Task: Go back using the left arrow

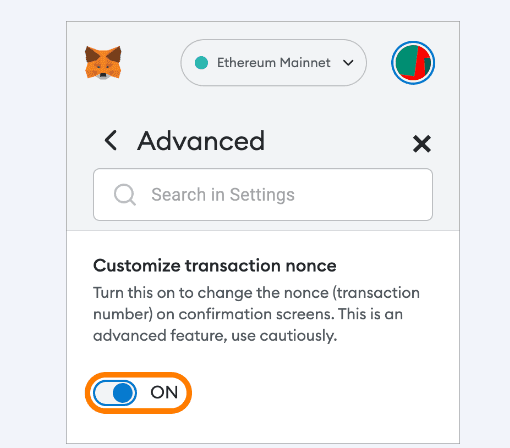Action: pyautogui.click(x=111, y=140)
